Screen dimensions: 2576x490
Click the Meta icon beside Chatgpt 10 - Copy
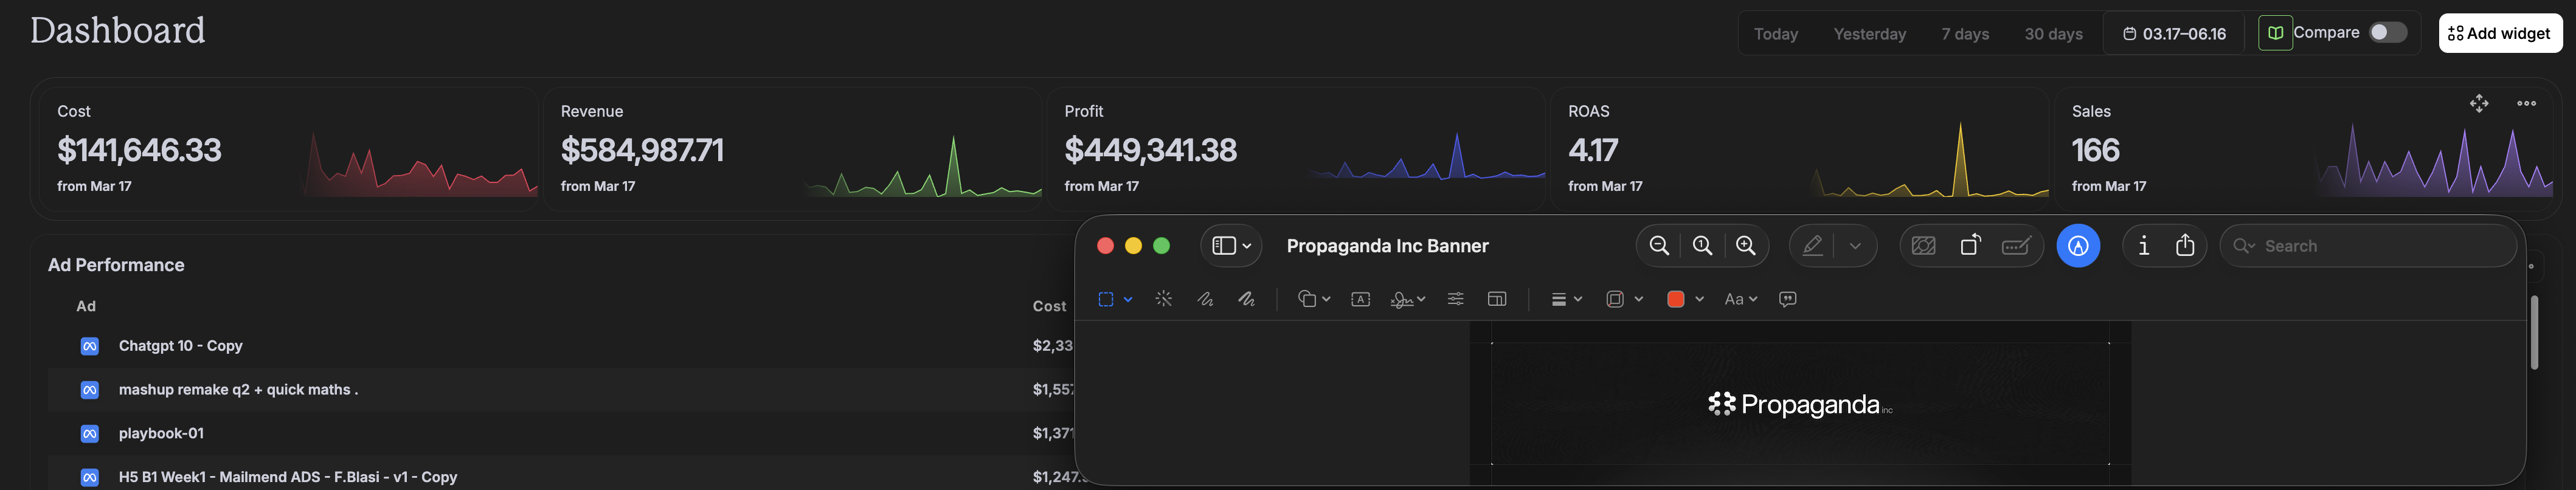[x=90, y=346]
